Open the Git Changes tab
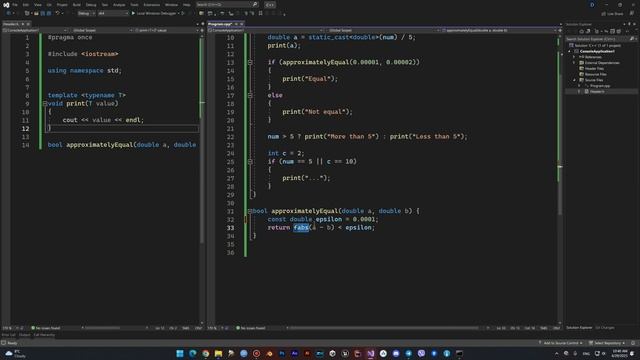 coord(605,328)
